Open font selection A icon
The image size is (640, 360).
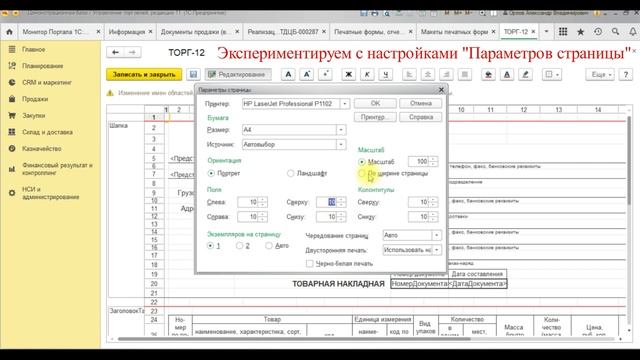tap(288, 74)
